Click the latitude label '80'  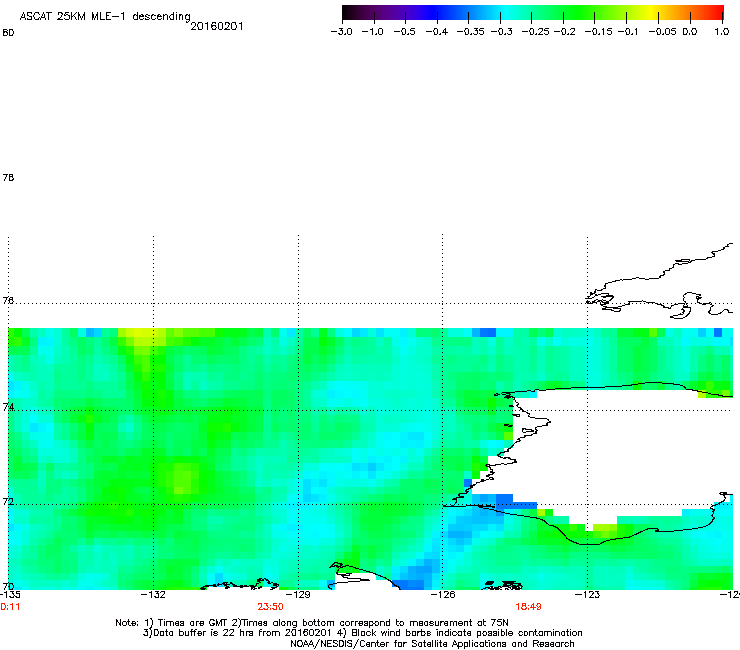8,33
